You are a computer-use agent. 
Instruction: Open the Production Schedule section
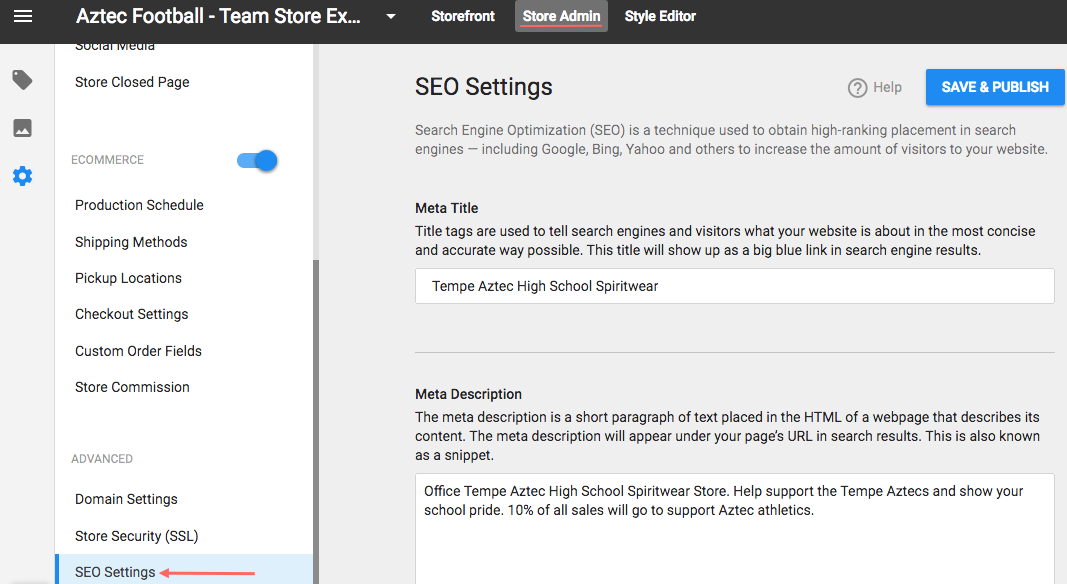(x=139, y=205)
